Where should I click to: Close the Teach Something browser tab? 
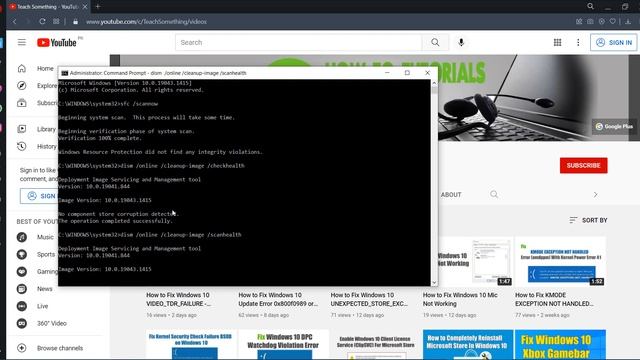coord(85,7)
